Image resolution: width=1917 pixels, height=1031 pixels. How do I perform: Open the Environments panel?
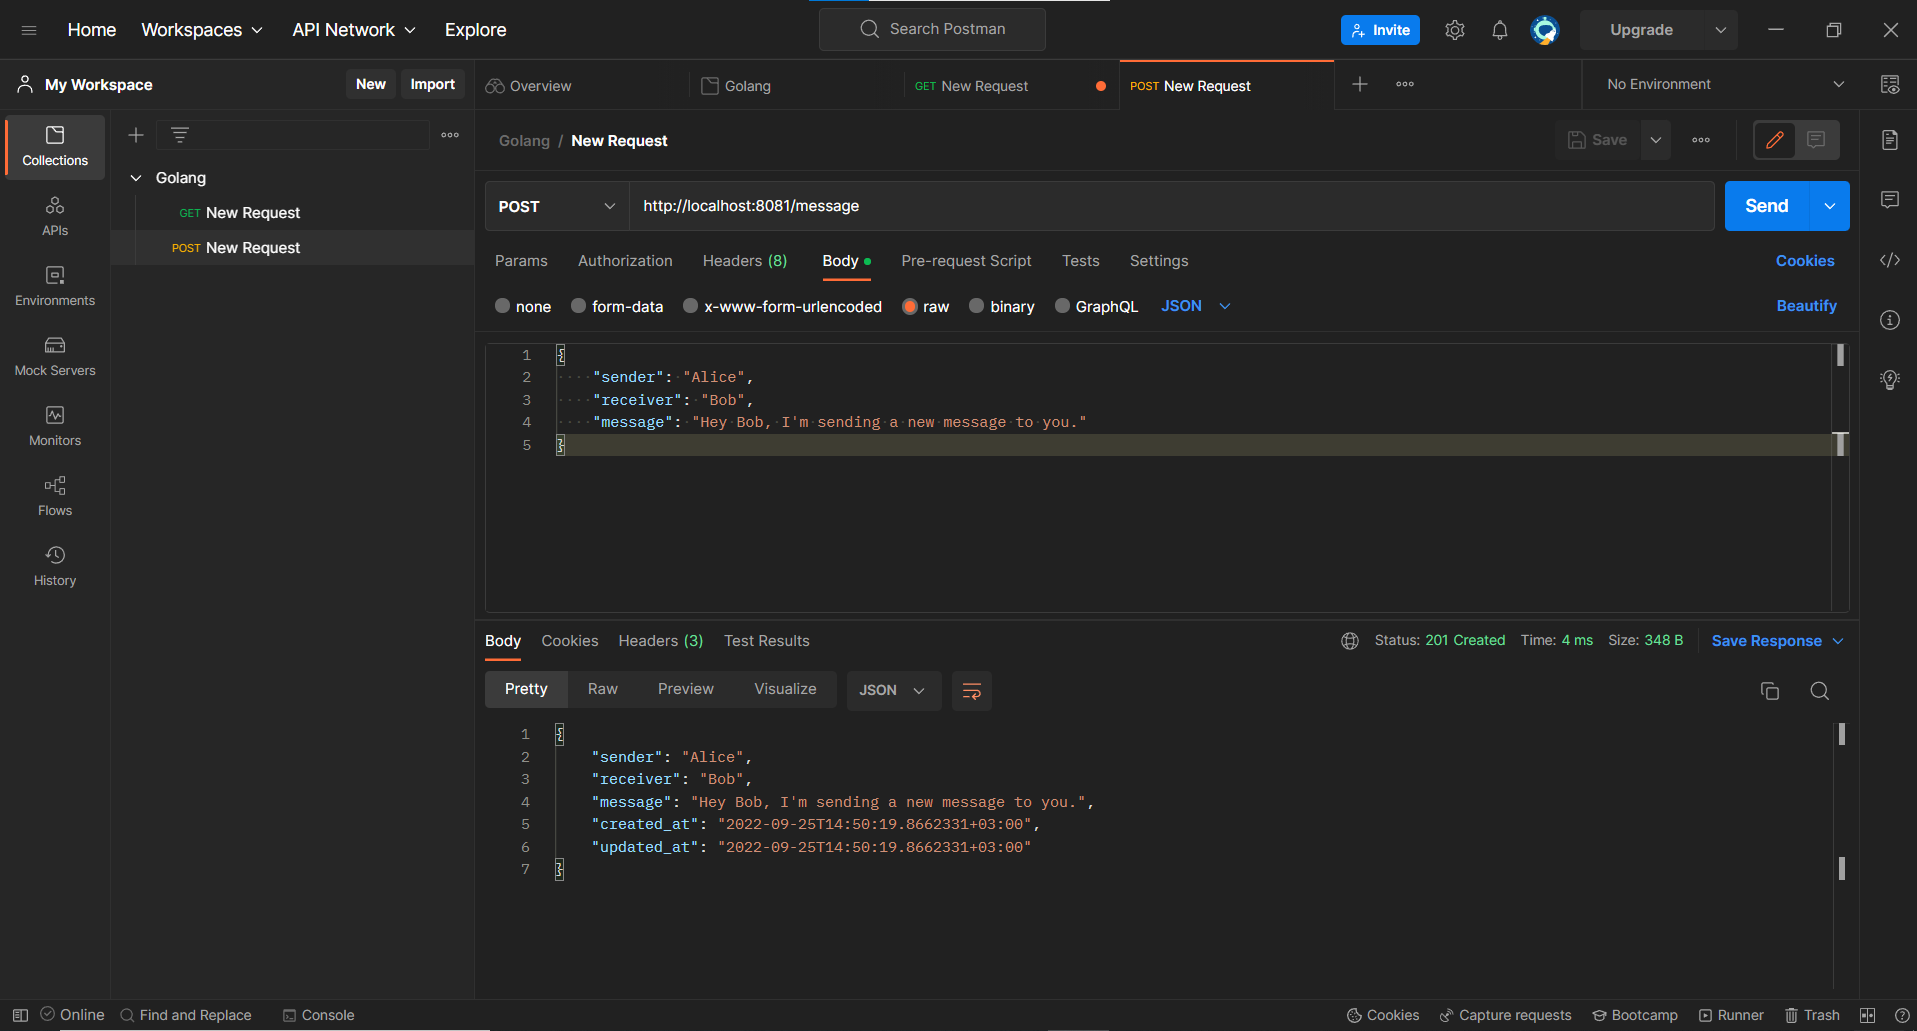click(54, 285)
